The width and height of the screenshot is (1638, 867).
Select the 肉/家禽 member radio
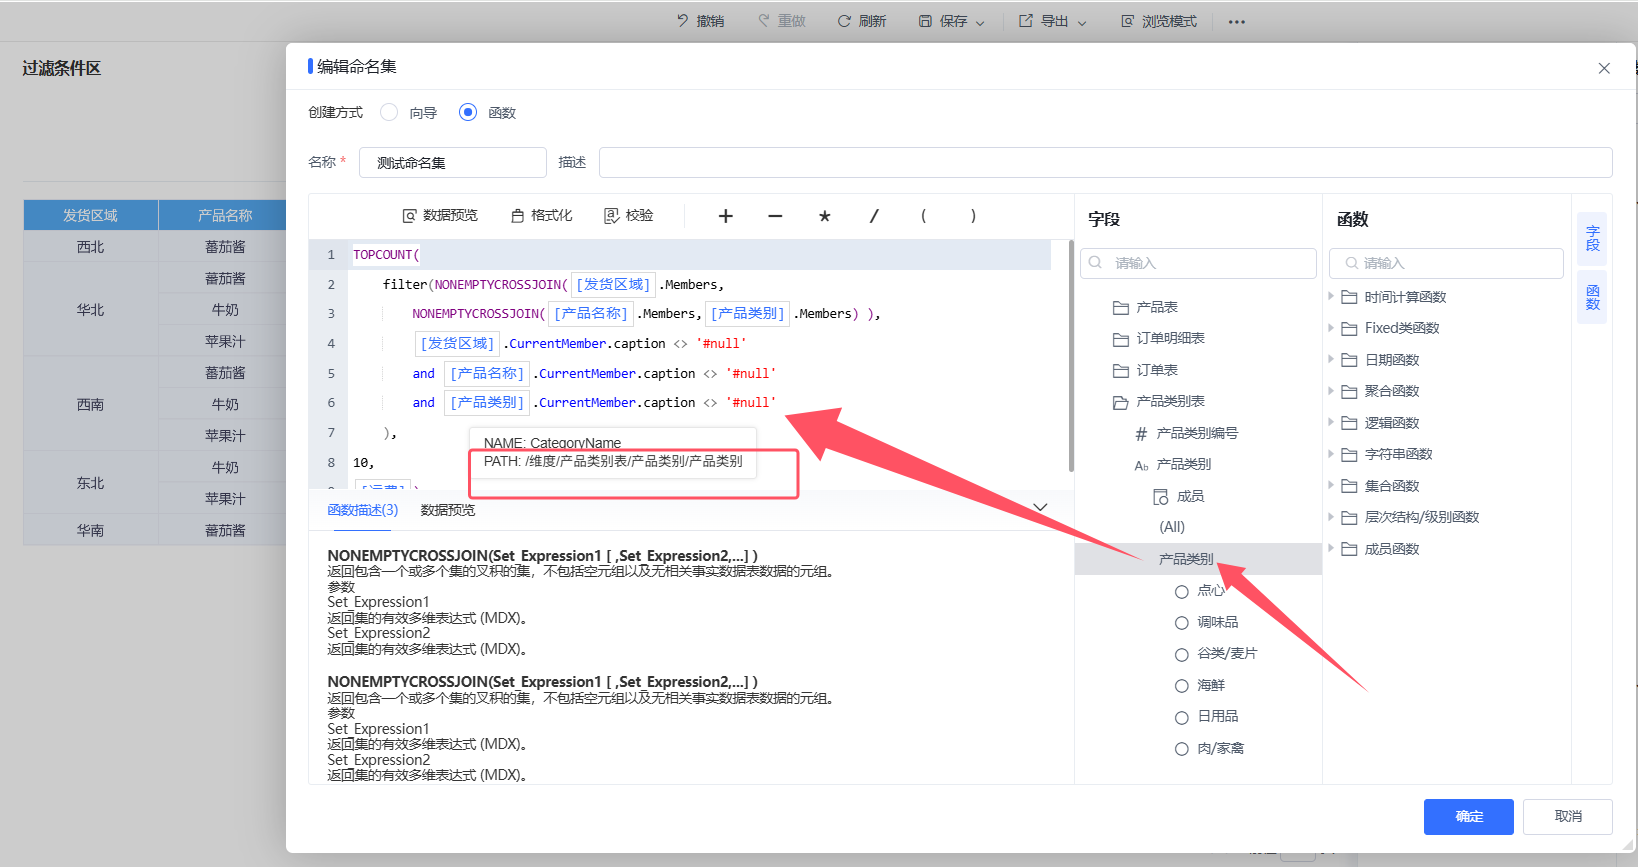click(x=1181, y=748)
